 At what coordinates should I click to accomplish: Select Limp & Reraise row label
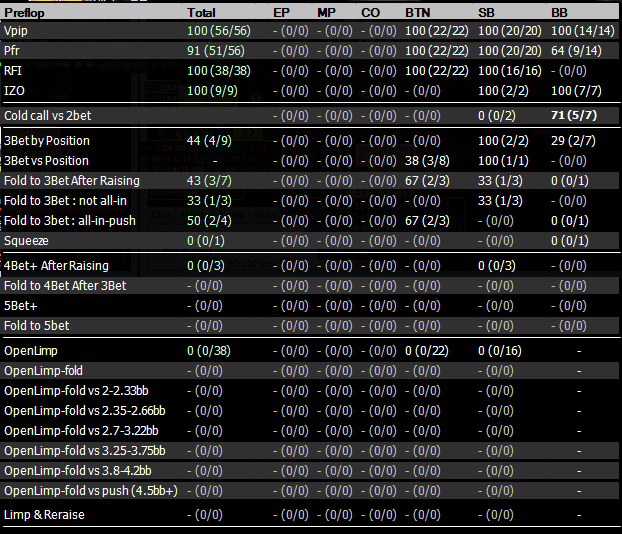pos(44,515)
